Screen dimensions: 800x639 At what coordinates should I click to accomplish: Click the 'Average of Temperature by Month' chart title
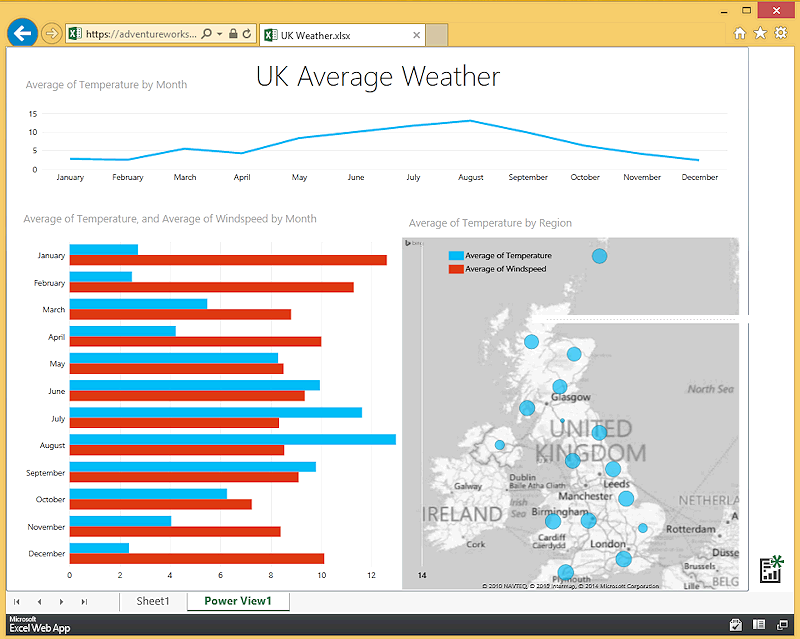tap(106, 85)
